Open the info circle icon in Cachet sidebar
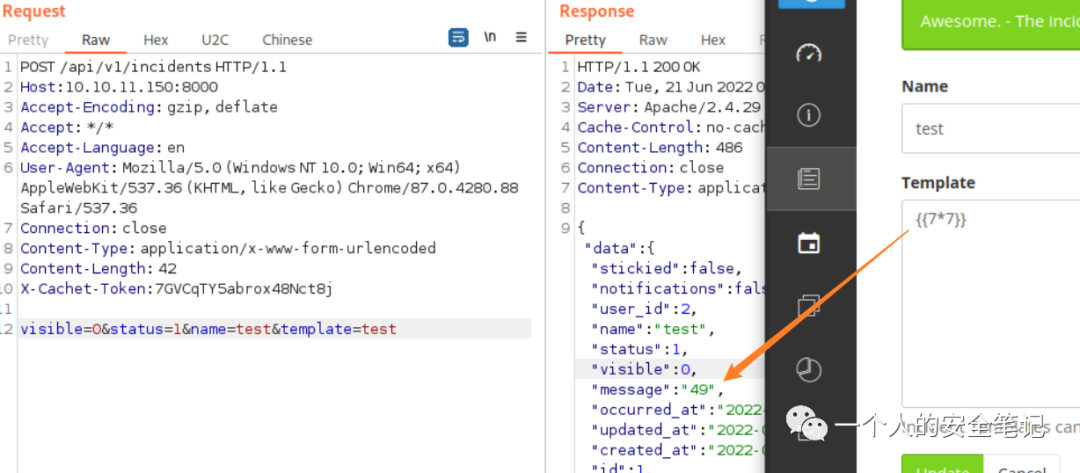This screenshot has width=1080, height=473. point(809,115)
